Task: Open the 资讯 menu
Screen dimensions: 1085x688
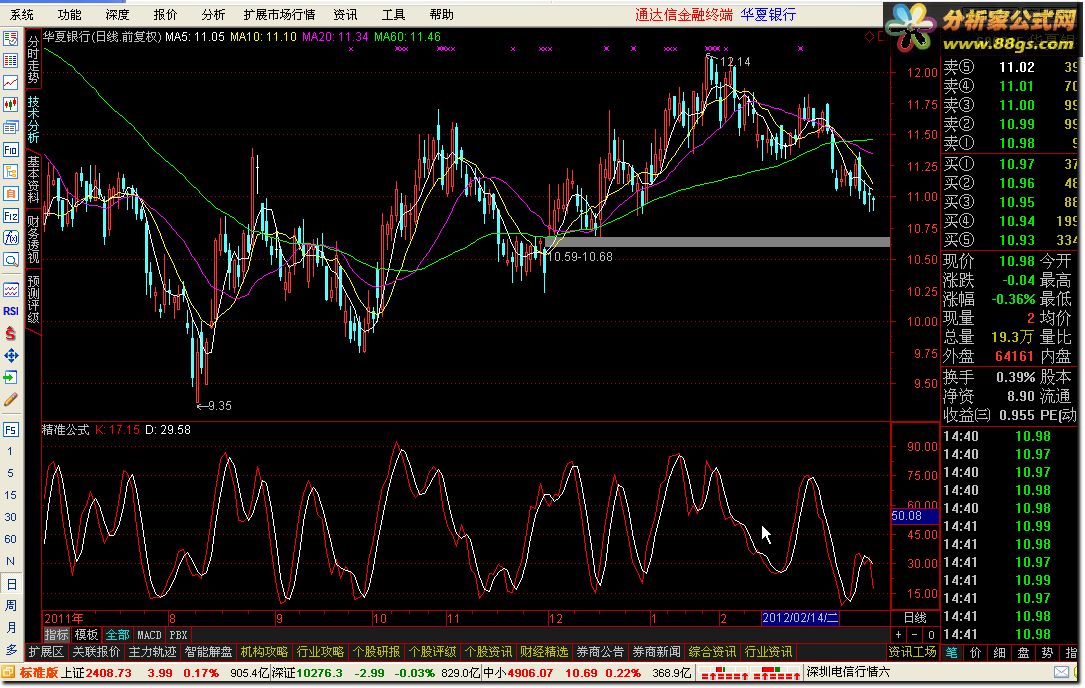Action: click(345, 15)
